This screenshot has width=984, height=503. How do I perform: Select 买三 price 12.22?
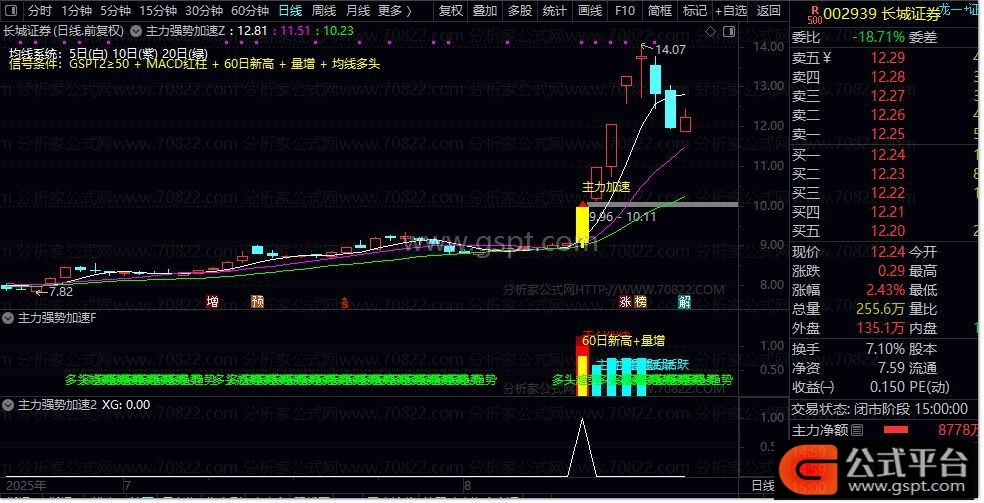pyautogui.click(x=887, y=193)
